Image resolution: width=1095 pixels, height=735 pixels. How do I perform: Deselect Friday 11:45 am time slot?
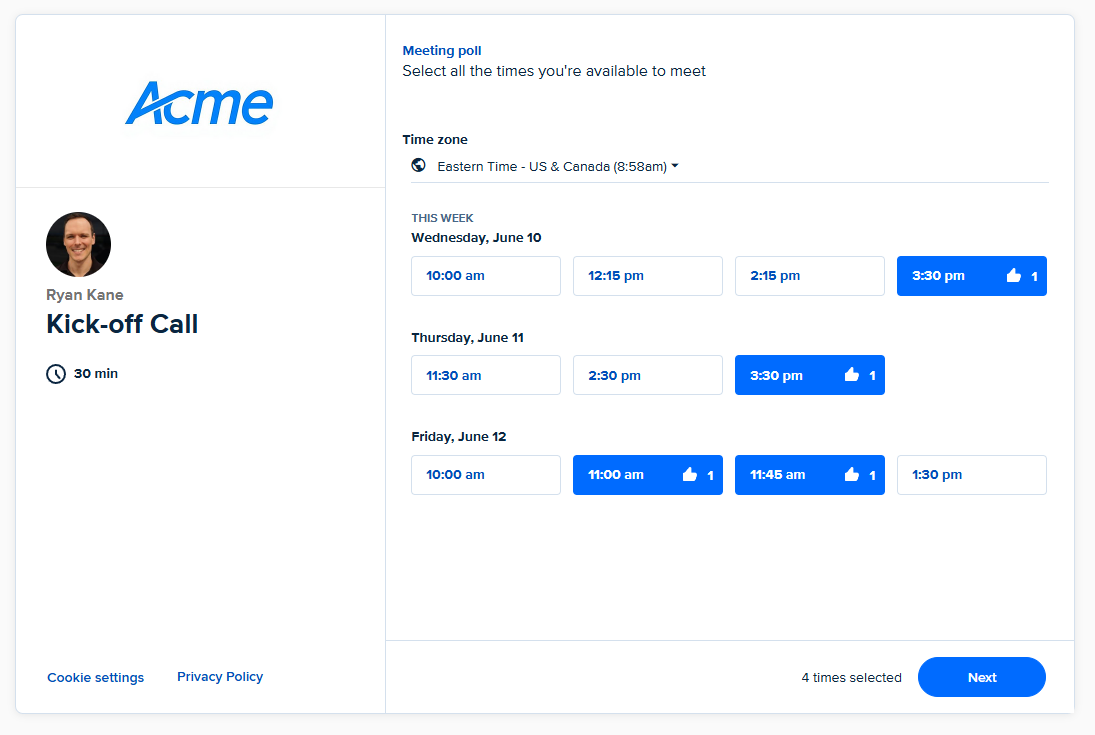click(x=810, y=475)
